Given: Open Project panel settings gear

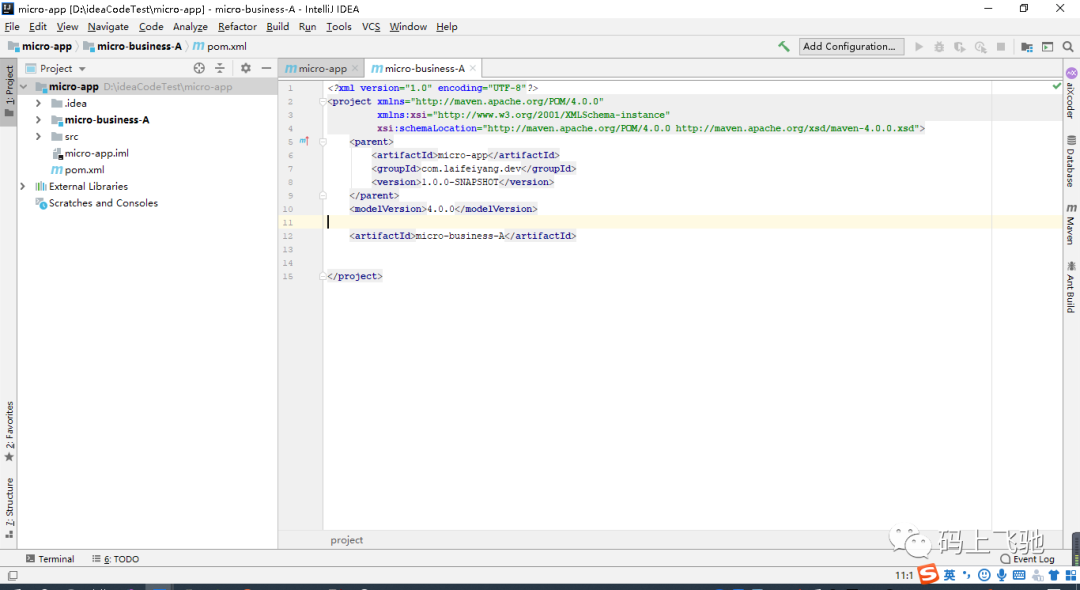Looking at the screenshot, I should [246, 68].
